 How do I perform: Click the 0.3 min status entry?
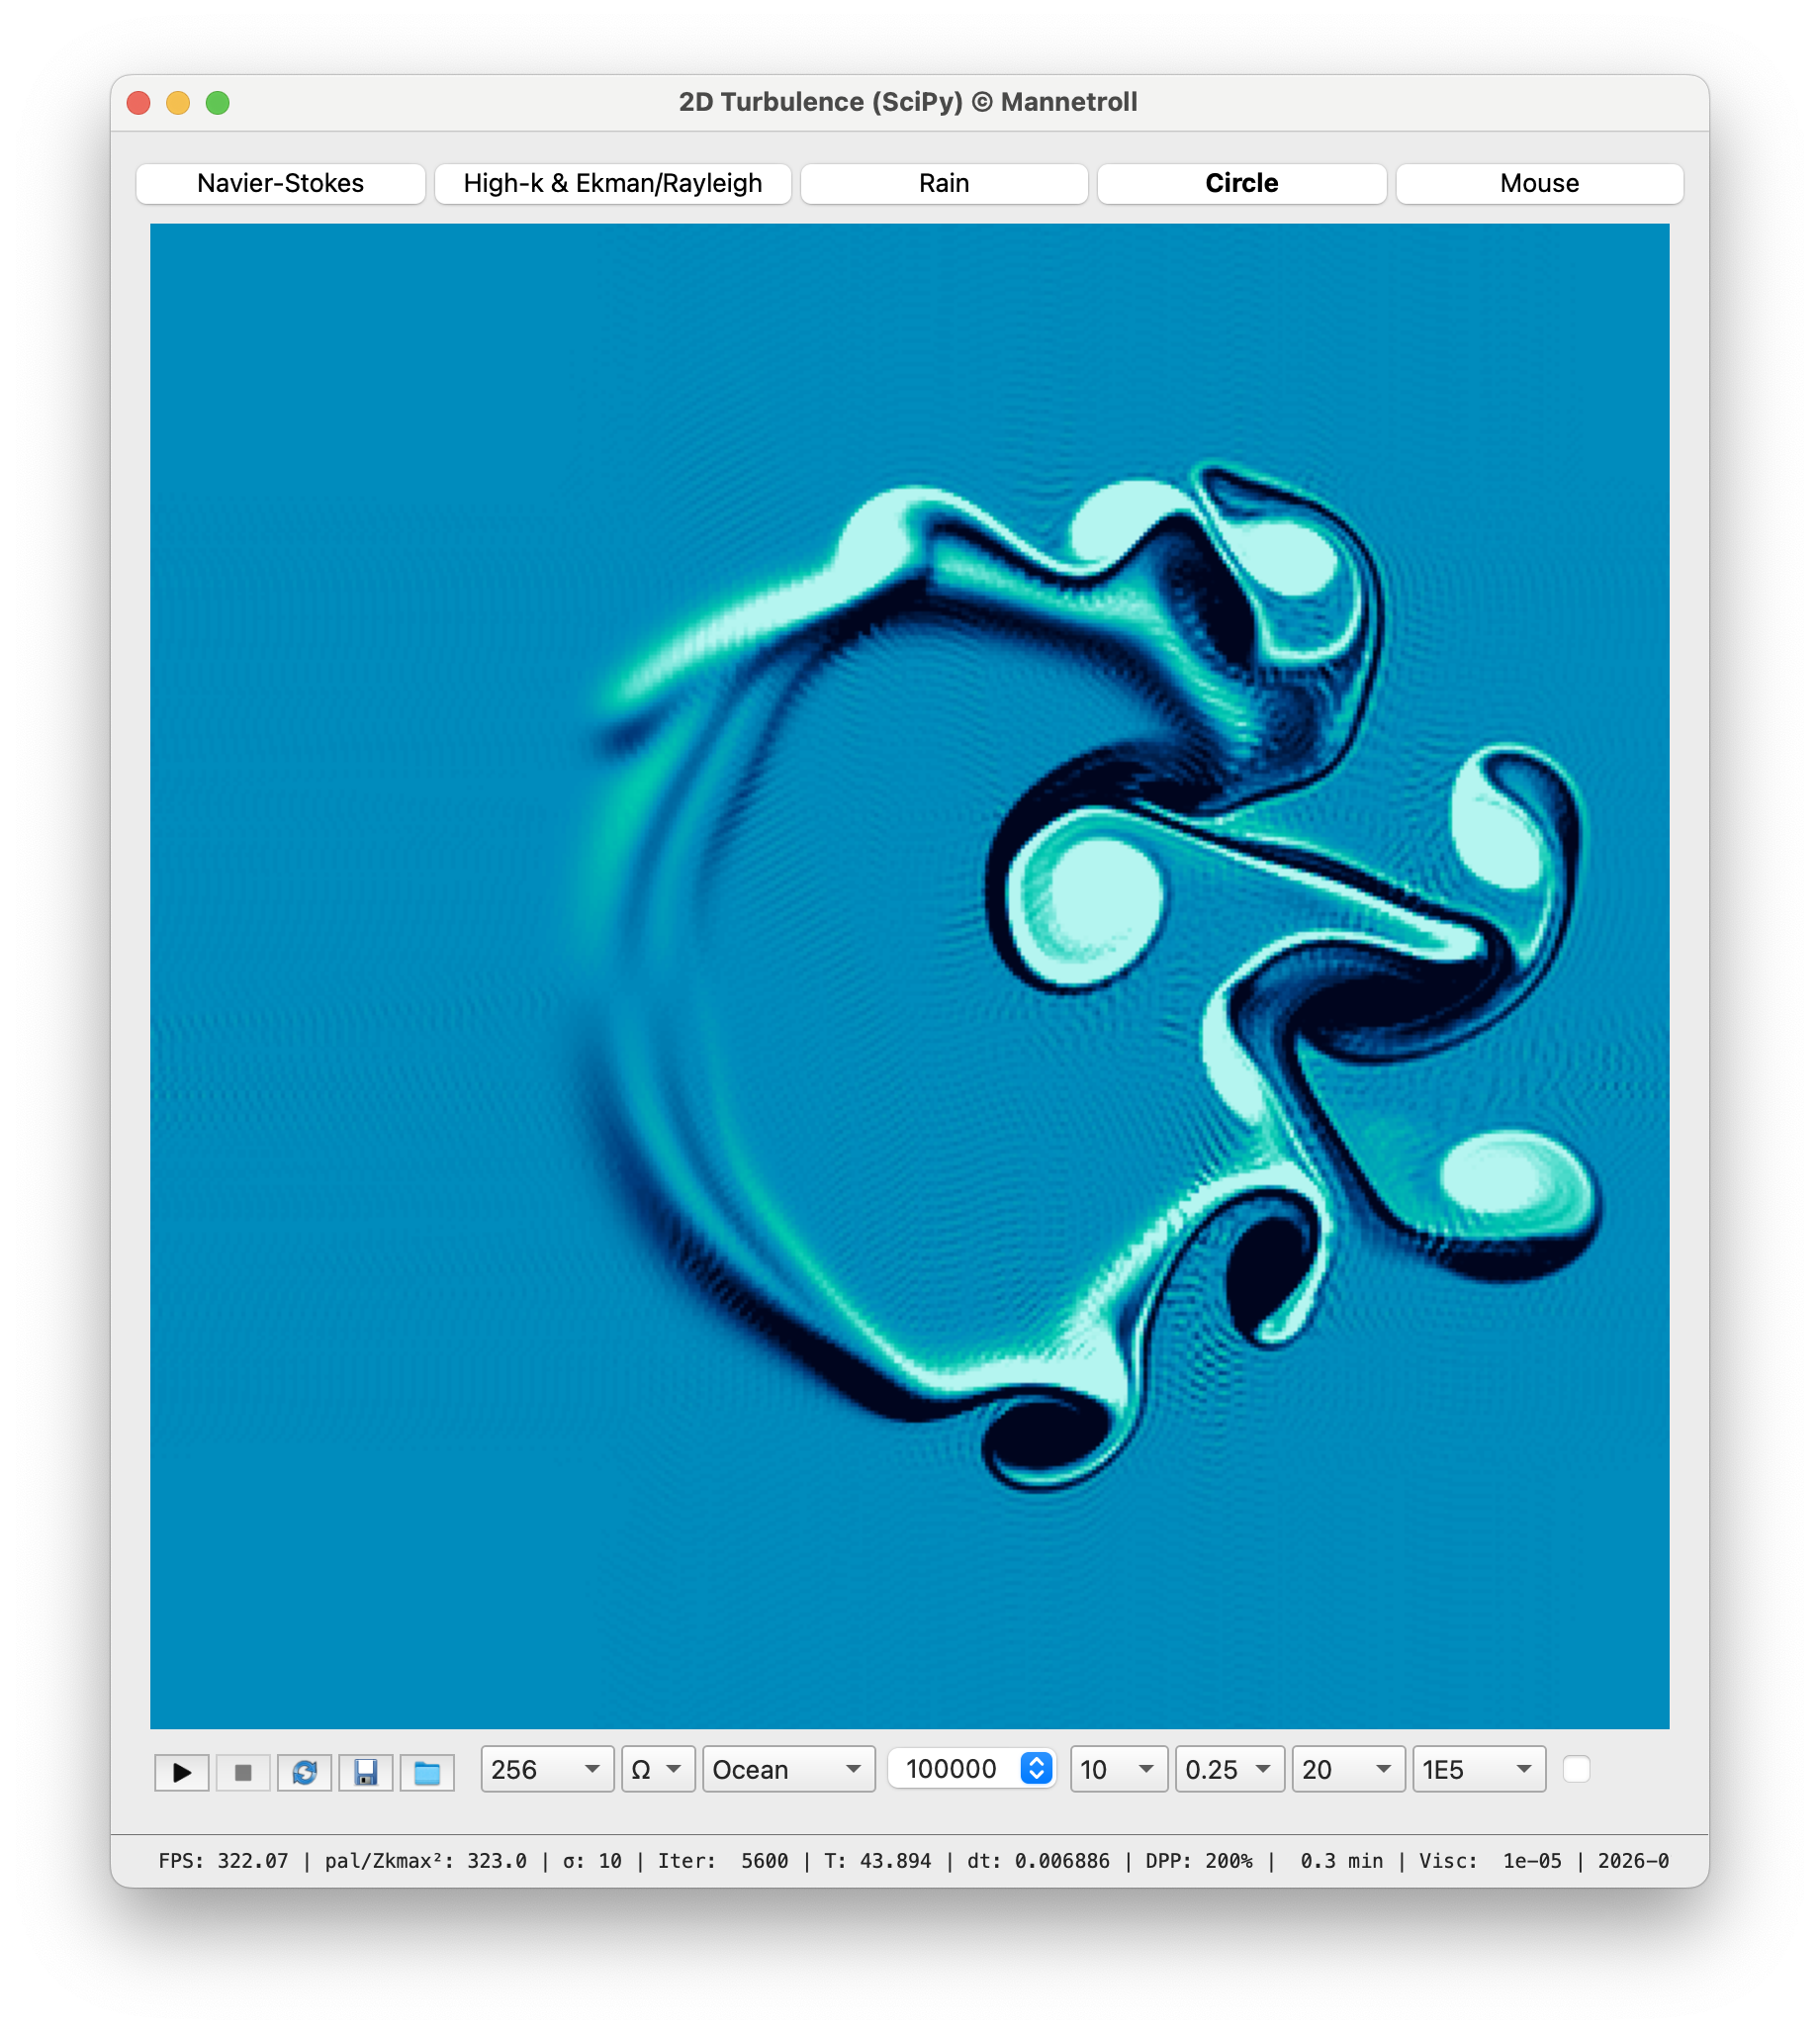tap(1342, 1861)
